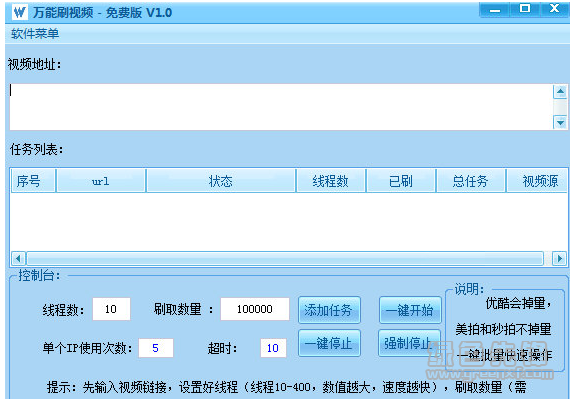
Task: Click the 添加任务 button
Action: tap(329, 310)
